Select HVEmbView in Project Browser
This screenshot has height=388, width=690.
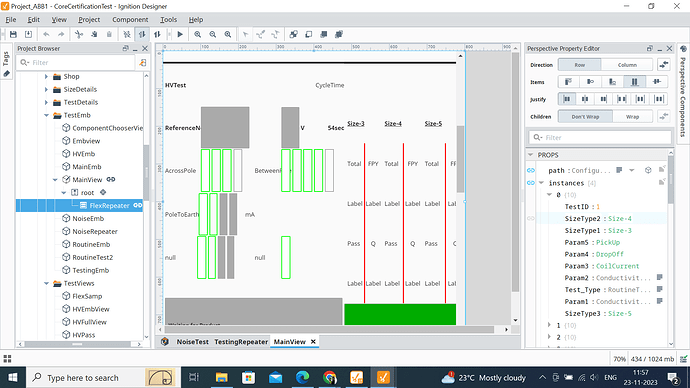[91, 309]
